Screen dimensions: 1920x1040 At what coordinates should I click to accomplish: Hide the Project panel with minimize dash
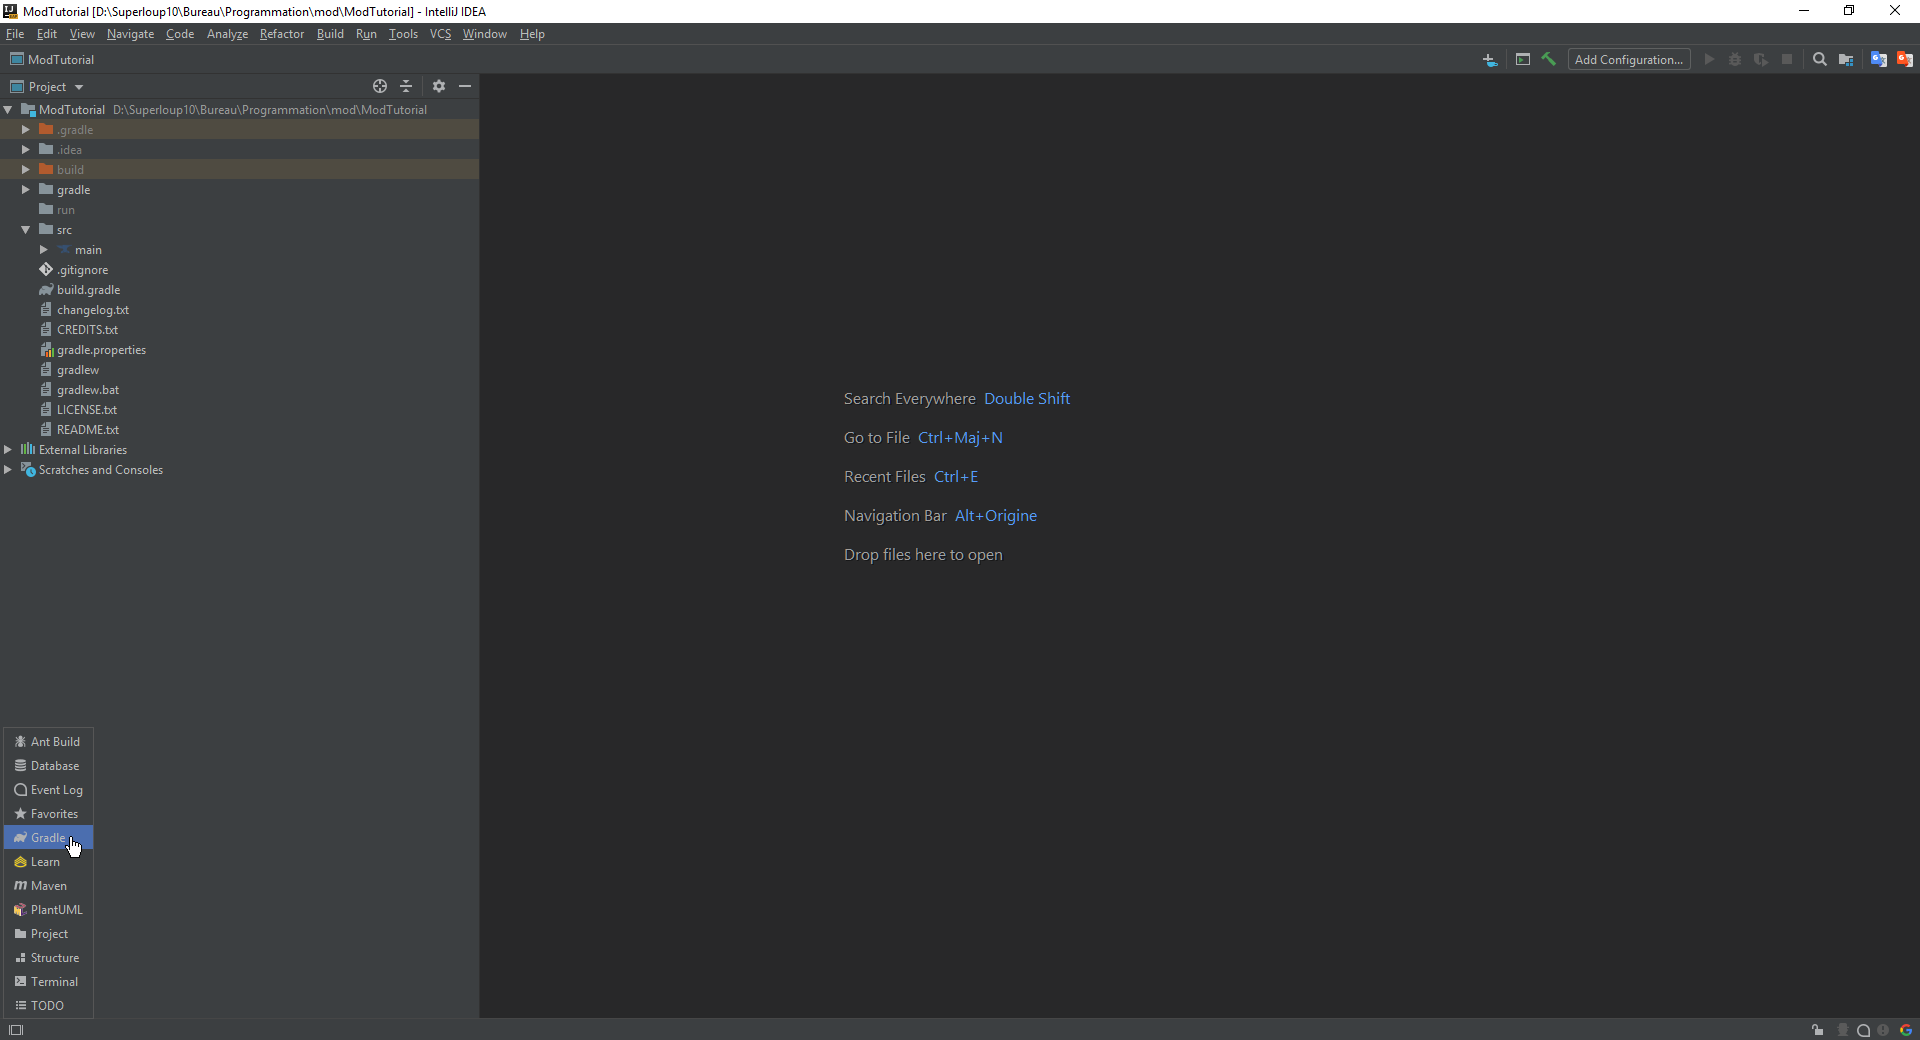(465, 86)
